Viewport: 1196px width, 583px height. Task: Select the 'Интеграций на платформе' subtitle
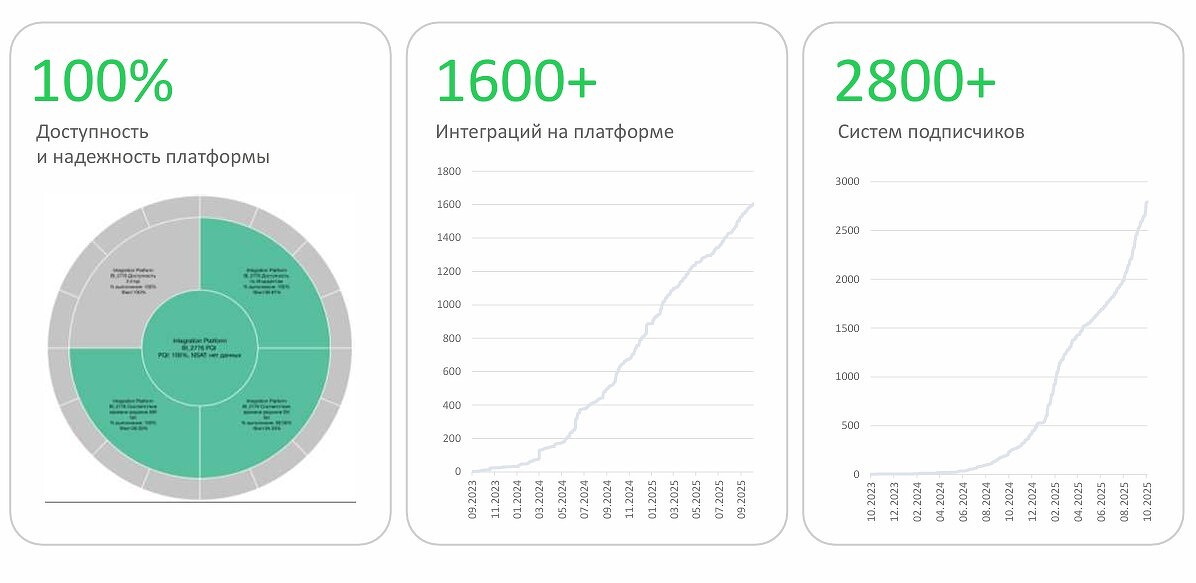click(x=554, y=132)
